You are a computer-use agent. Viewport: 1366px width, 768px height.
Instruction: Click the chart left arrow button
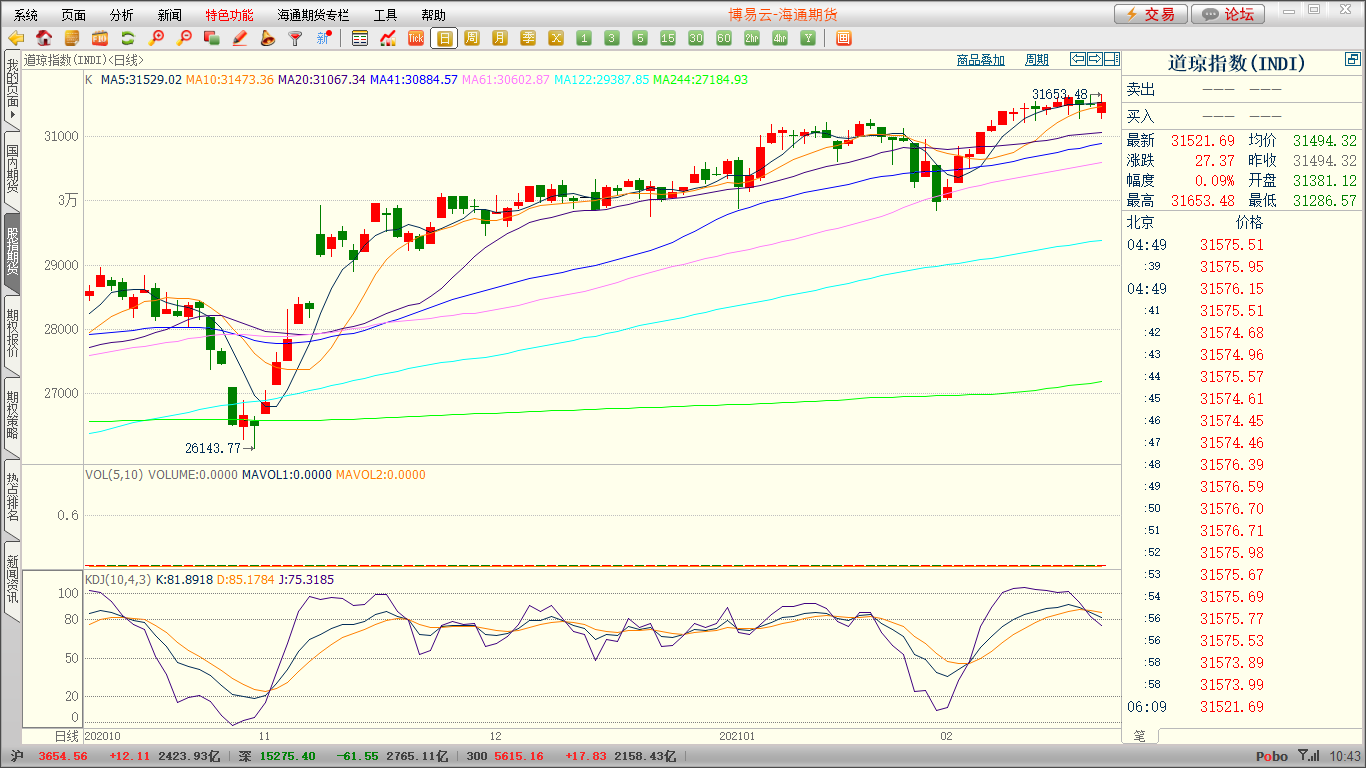pos(1078,60)
